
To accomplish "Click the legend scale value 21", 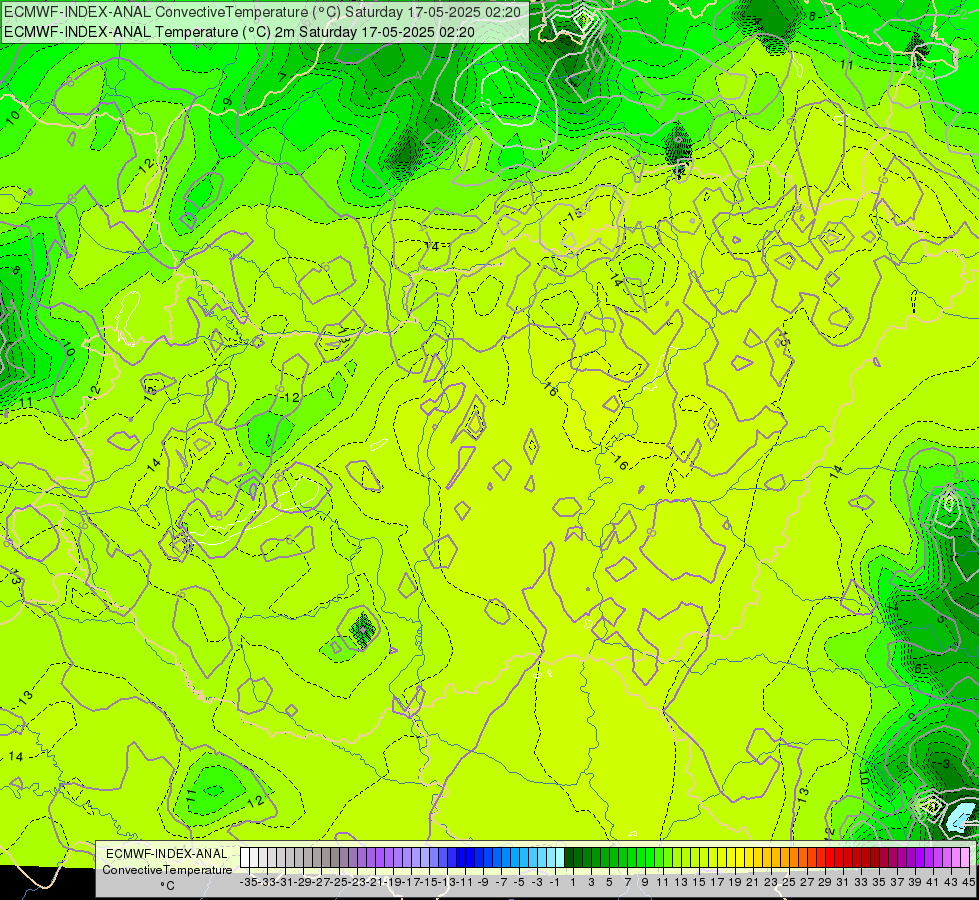I will click(x=752, y=883).
